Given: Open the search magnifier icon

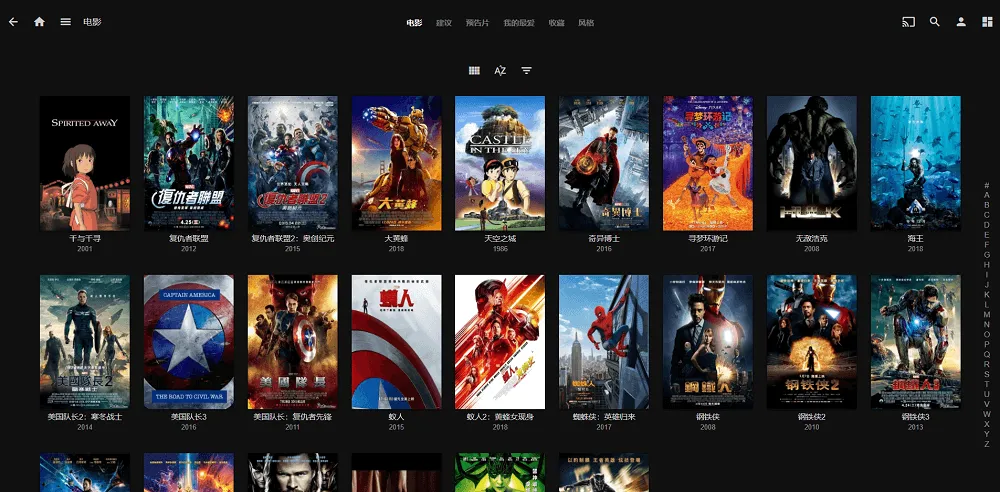Looking at the screenshot, I should tap(934, 22).
